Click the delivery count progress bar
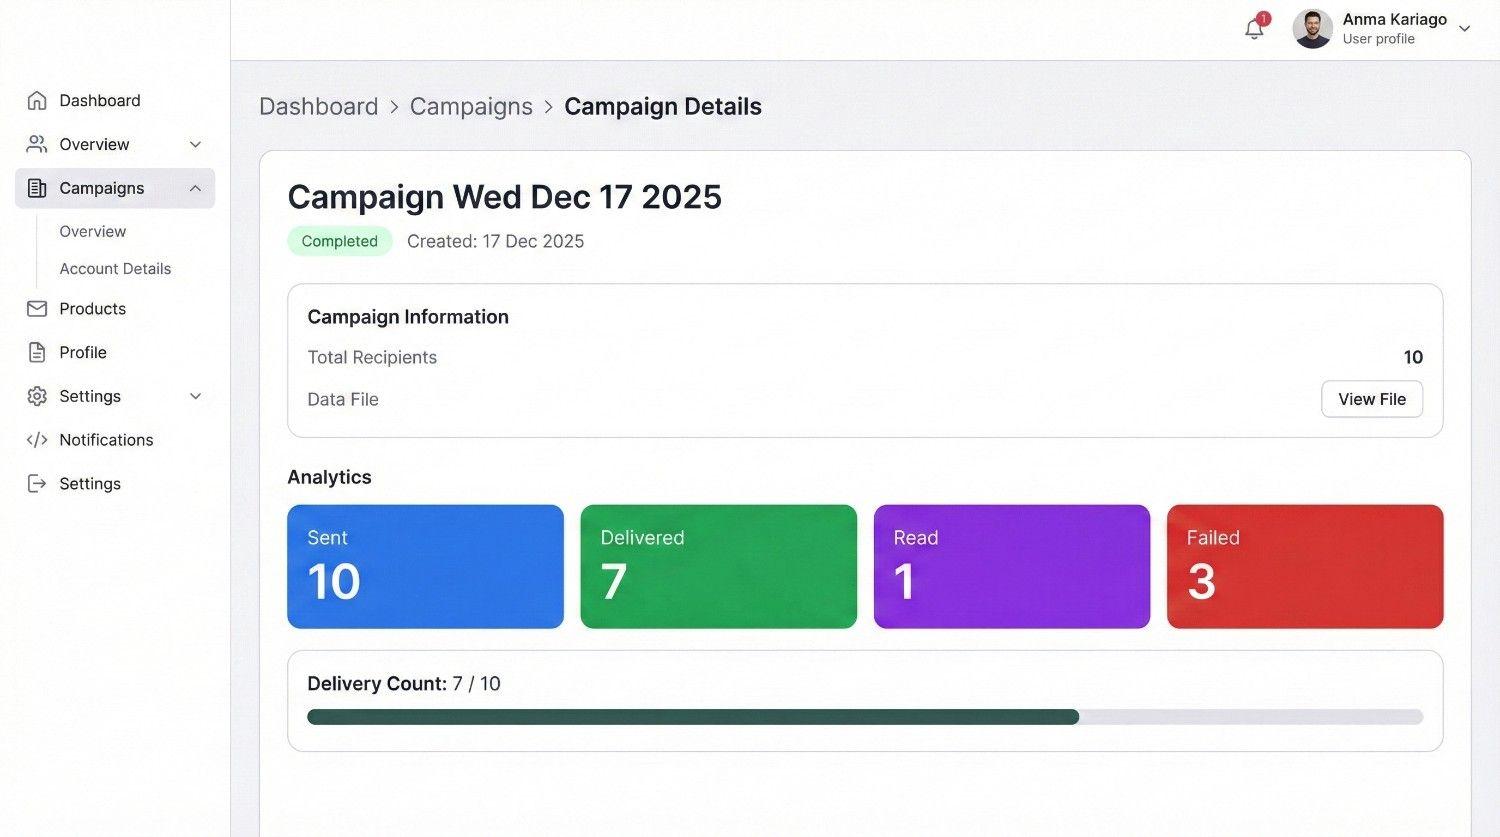Image resolution: width=1500 pixels, height=837 pixels. click(865, 716)
